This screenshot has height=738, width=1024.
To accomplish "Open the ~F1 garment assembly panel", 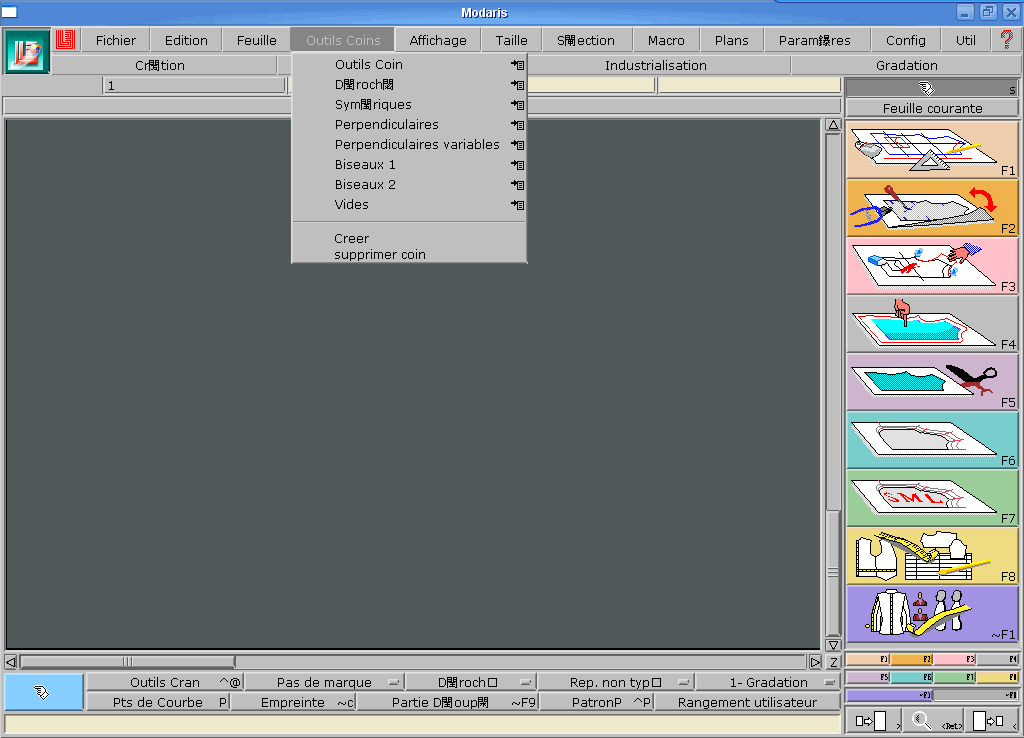I will 932,615.
